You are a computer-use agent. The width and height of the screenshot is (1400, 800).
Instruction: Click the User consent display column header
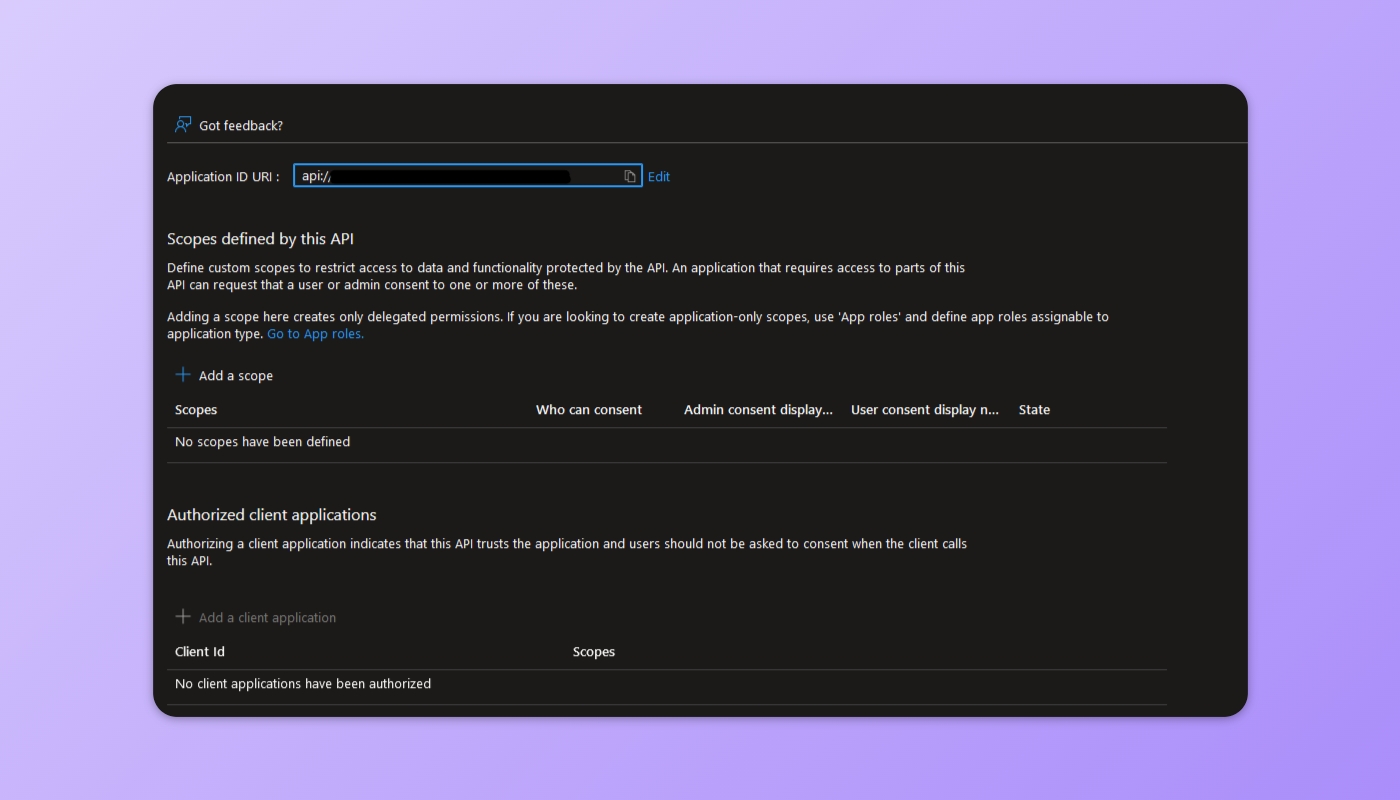tap(923, 409)
